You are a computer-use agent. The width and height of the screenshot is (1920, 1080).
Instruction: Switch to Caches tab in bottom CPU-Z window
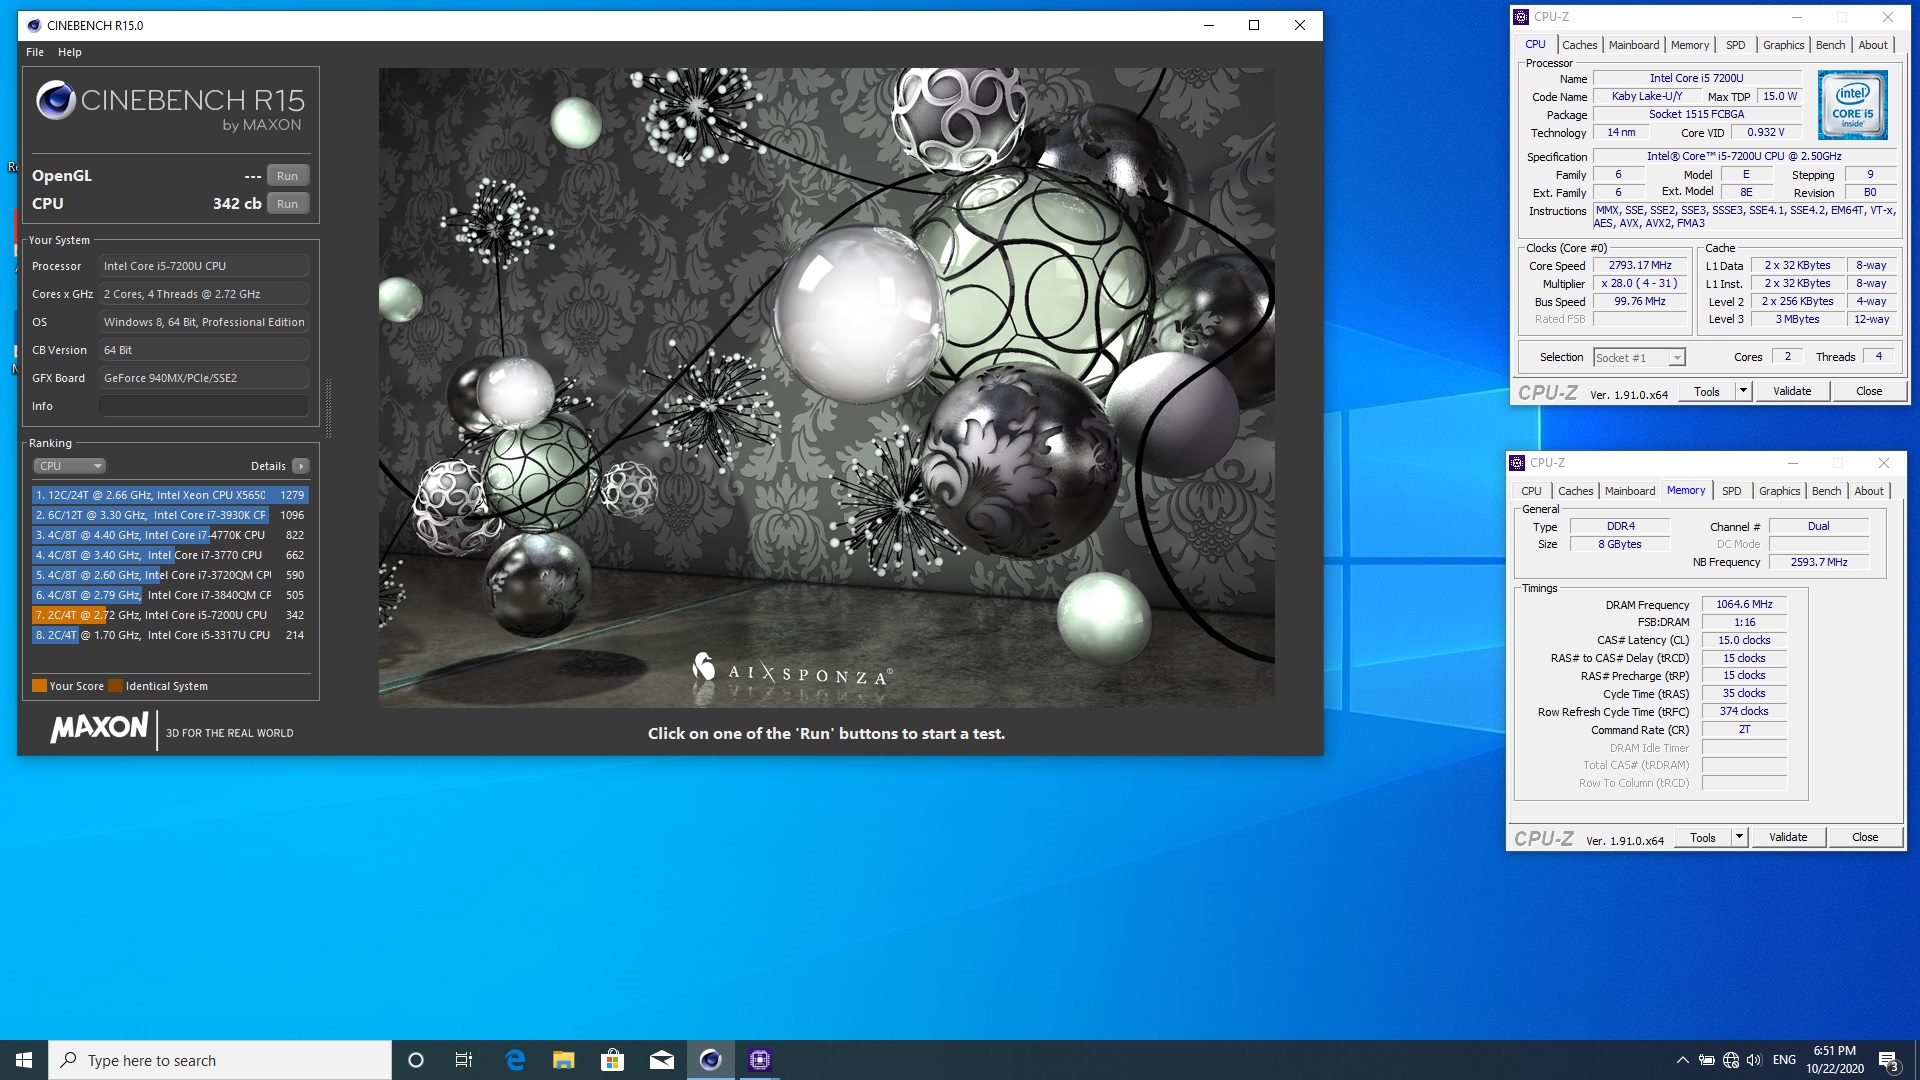tap(1576, 491)
